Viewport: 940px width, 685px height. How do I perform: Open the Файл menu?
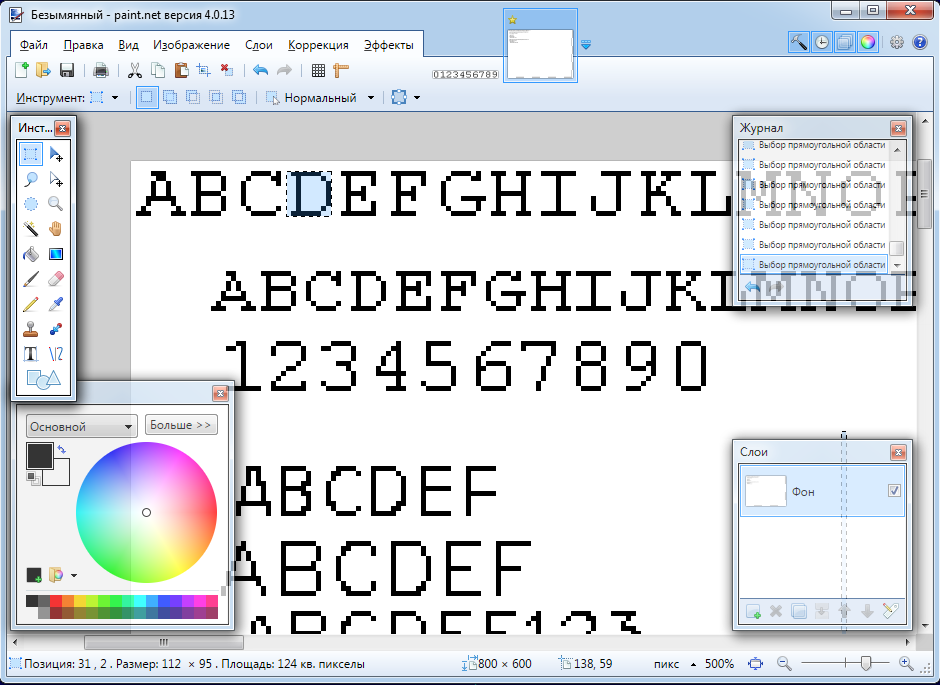tap(34, 45)
